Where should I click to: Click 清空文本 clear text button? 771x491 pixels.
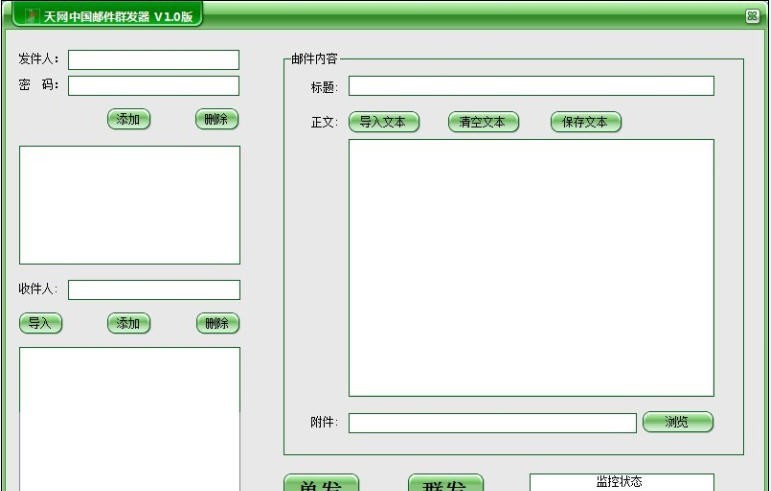click(483, 122)
